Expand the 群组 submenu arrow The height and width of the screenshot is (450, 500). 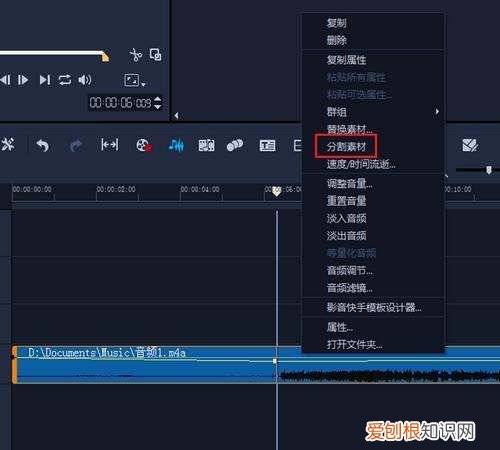click(437, 112)
